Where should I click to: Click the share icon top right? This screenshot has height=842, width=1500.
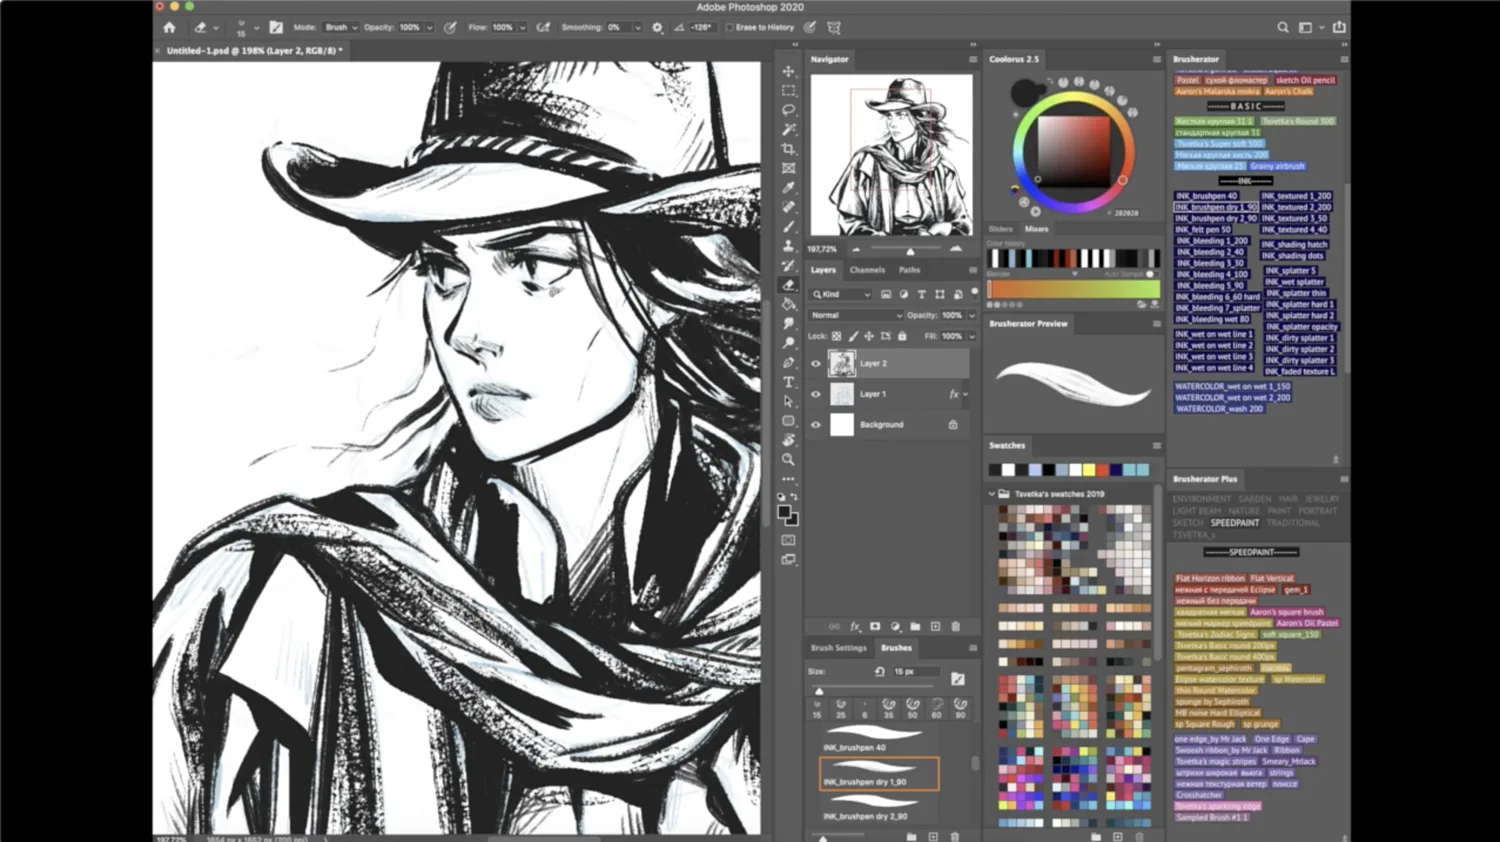click(x=1339, y=28)
